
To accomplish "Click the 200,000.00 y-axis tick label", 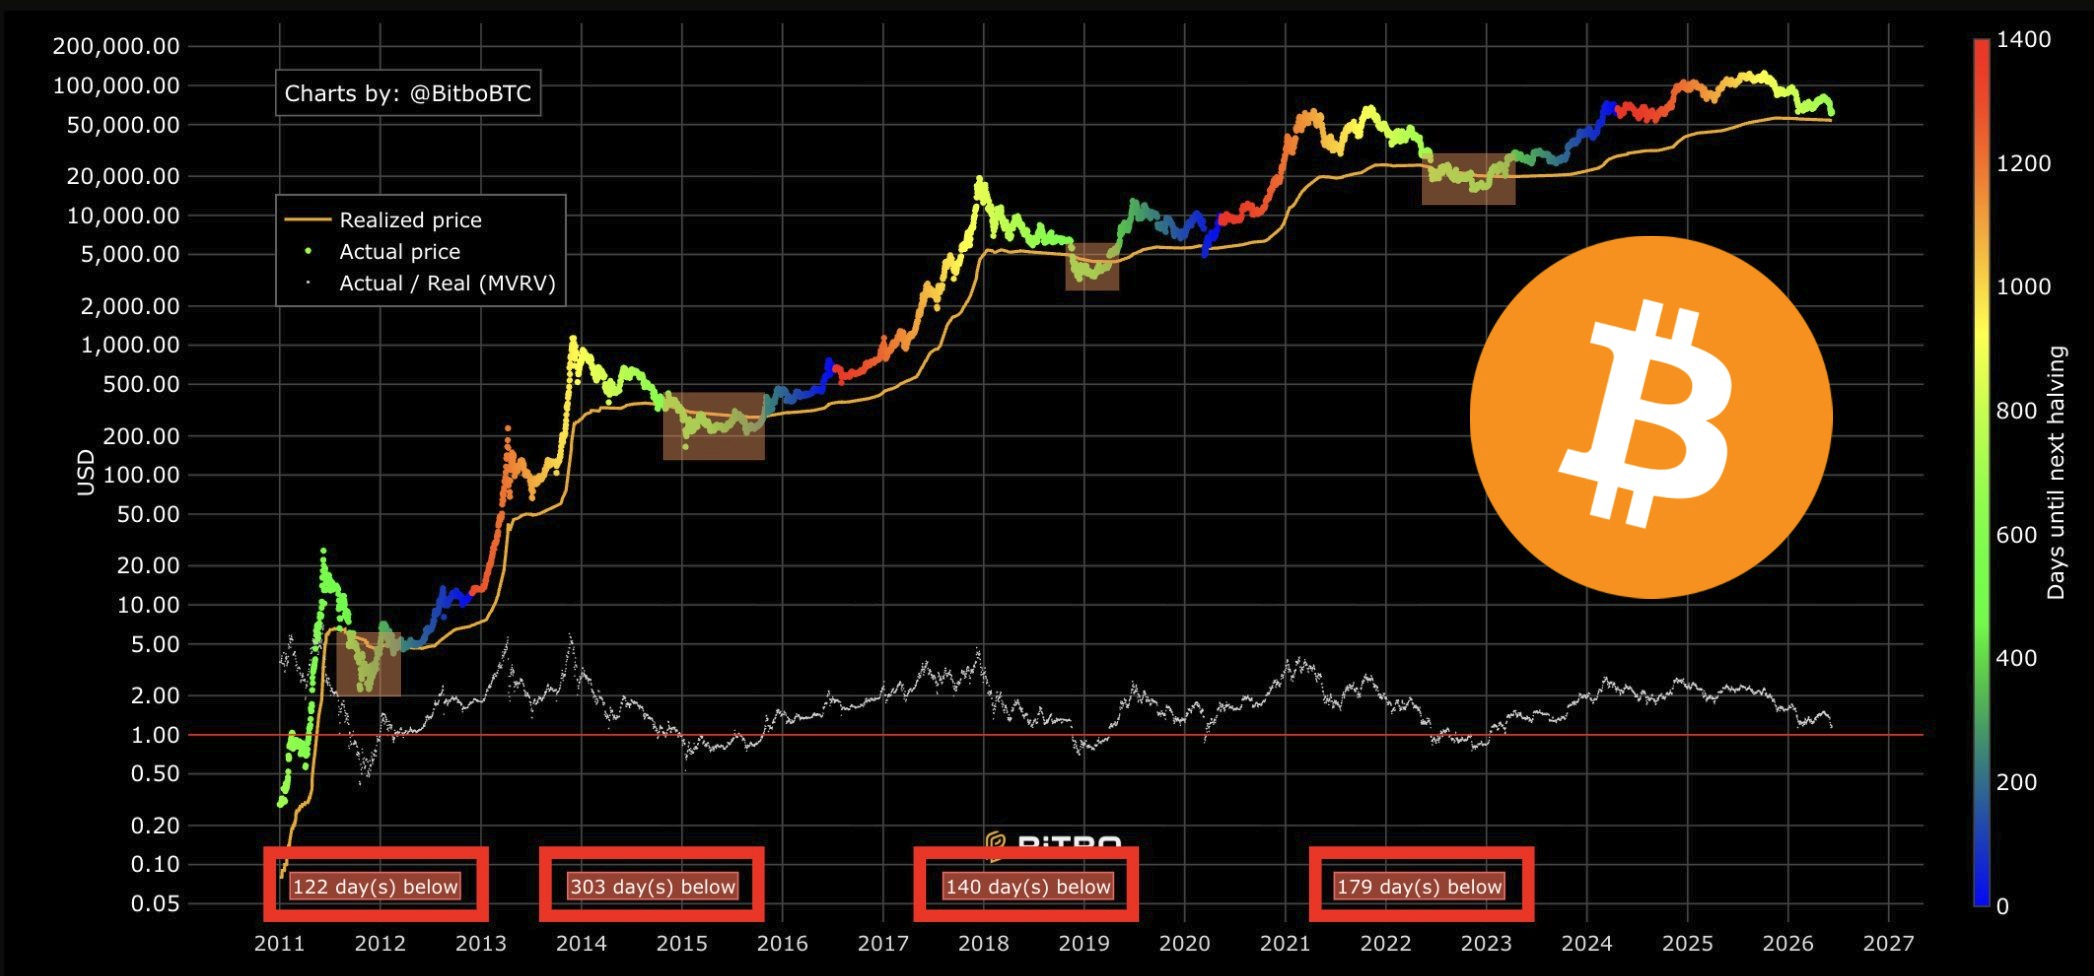I will tap(116, 46).
